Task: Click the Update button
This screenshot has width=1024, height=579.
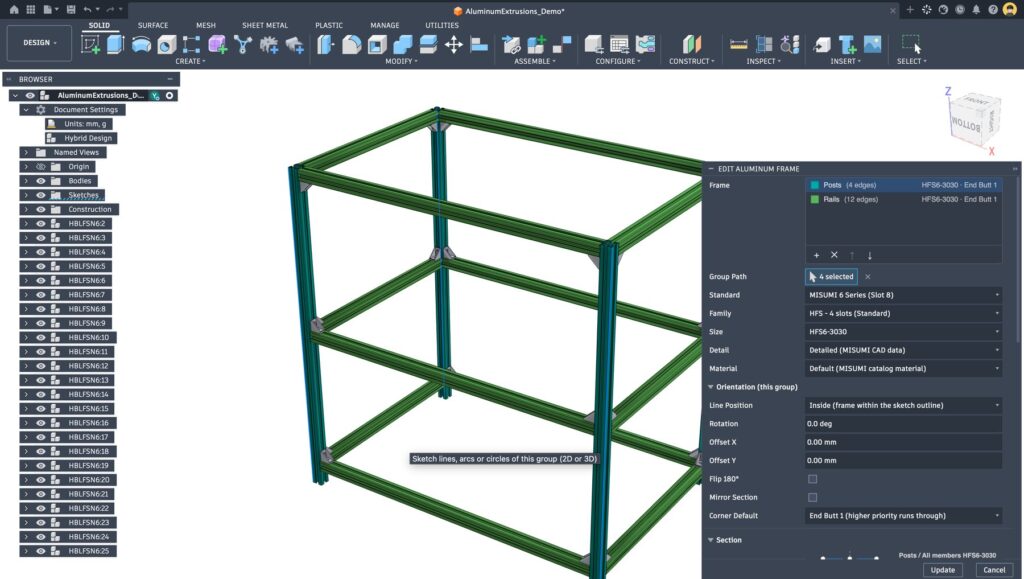Action: pos(942,570)
